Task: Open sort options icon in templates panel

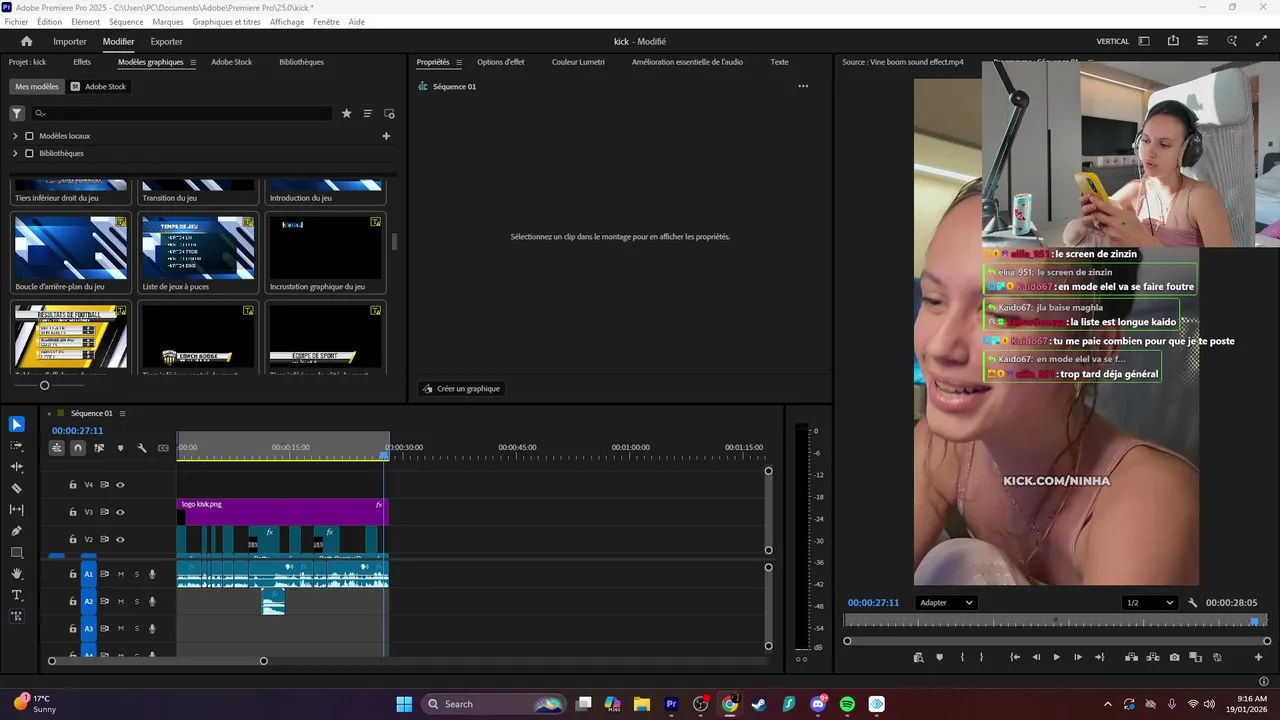Action: tap(367, 113)
